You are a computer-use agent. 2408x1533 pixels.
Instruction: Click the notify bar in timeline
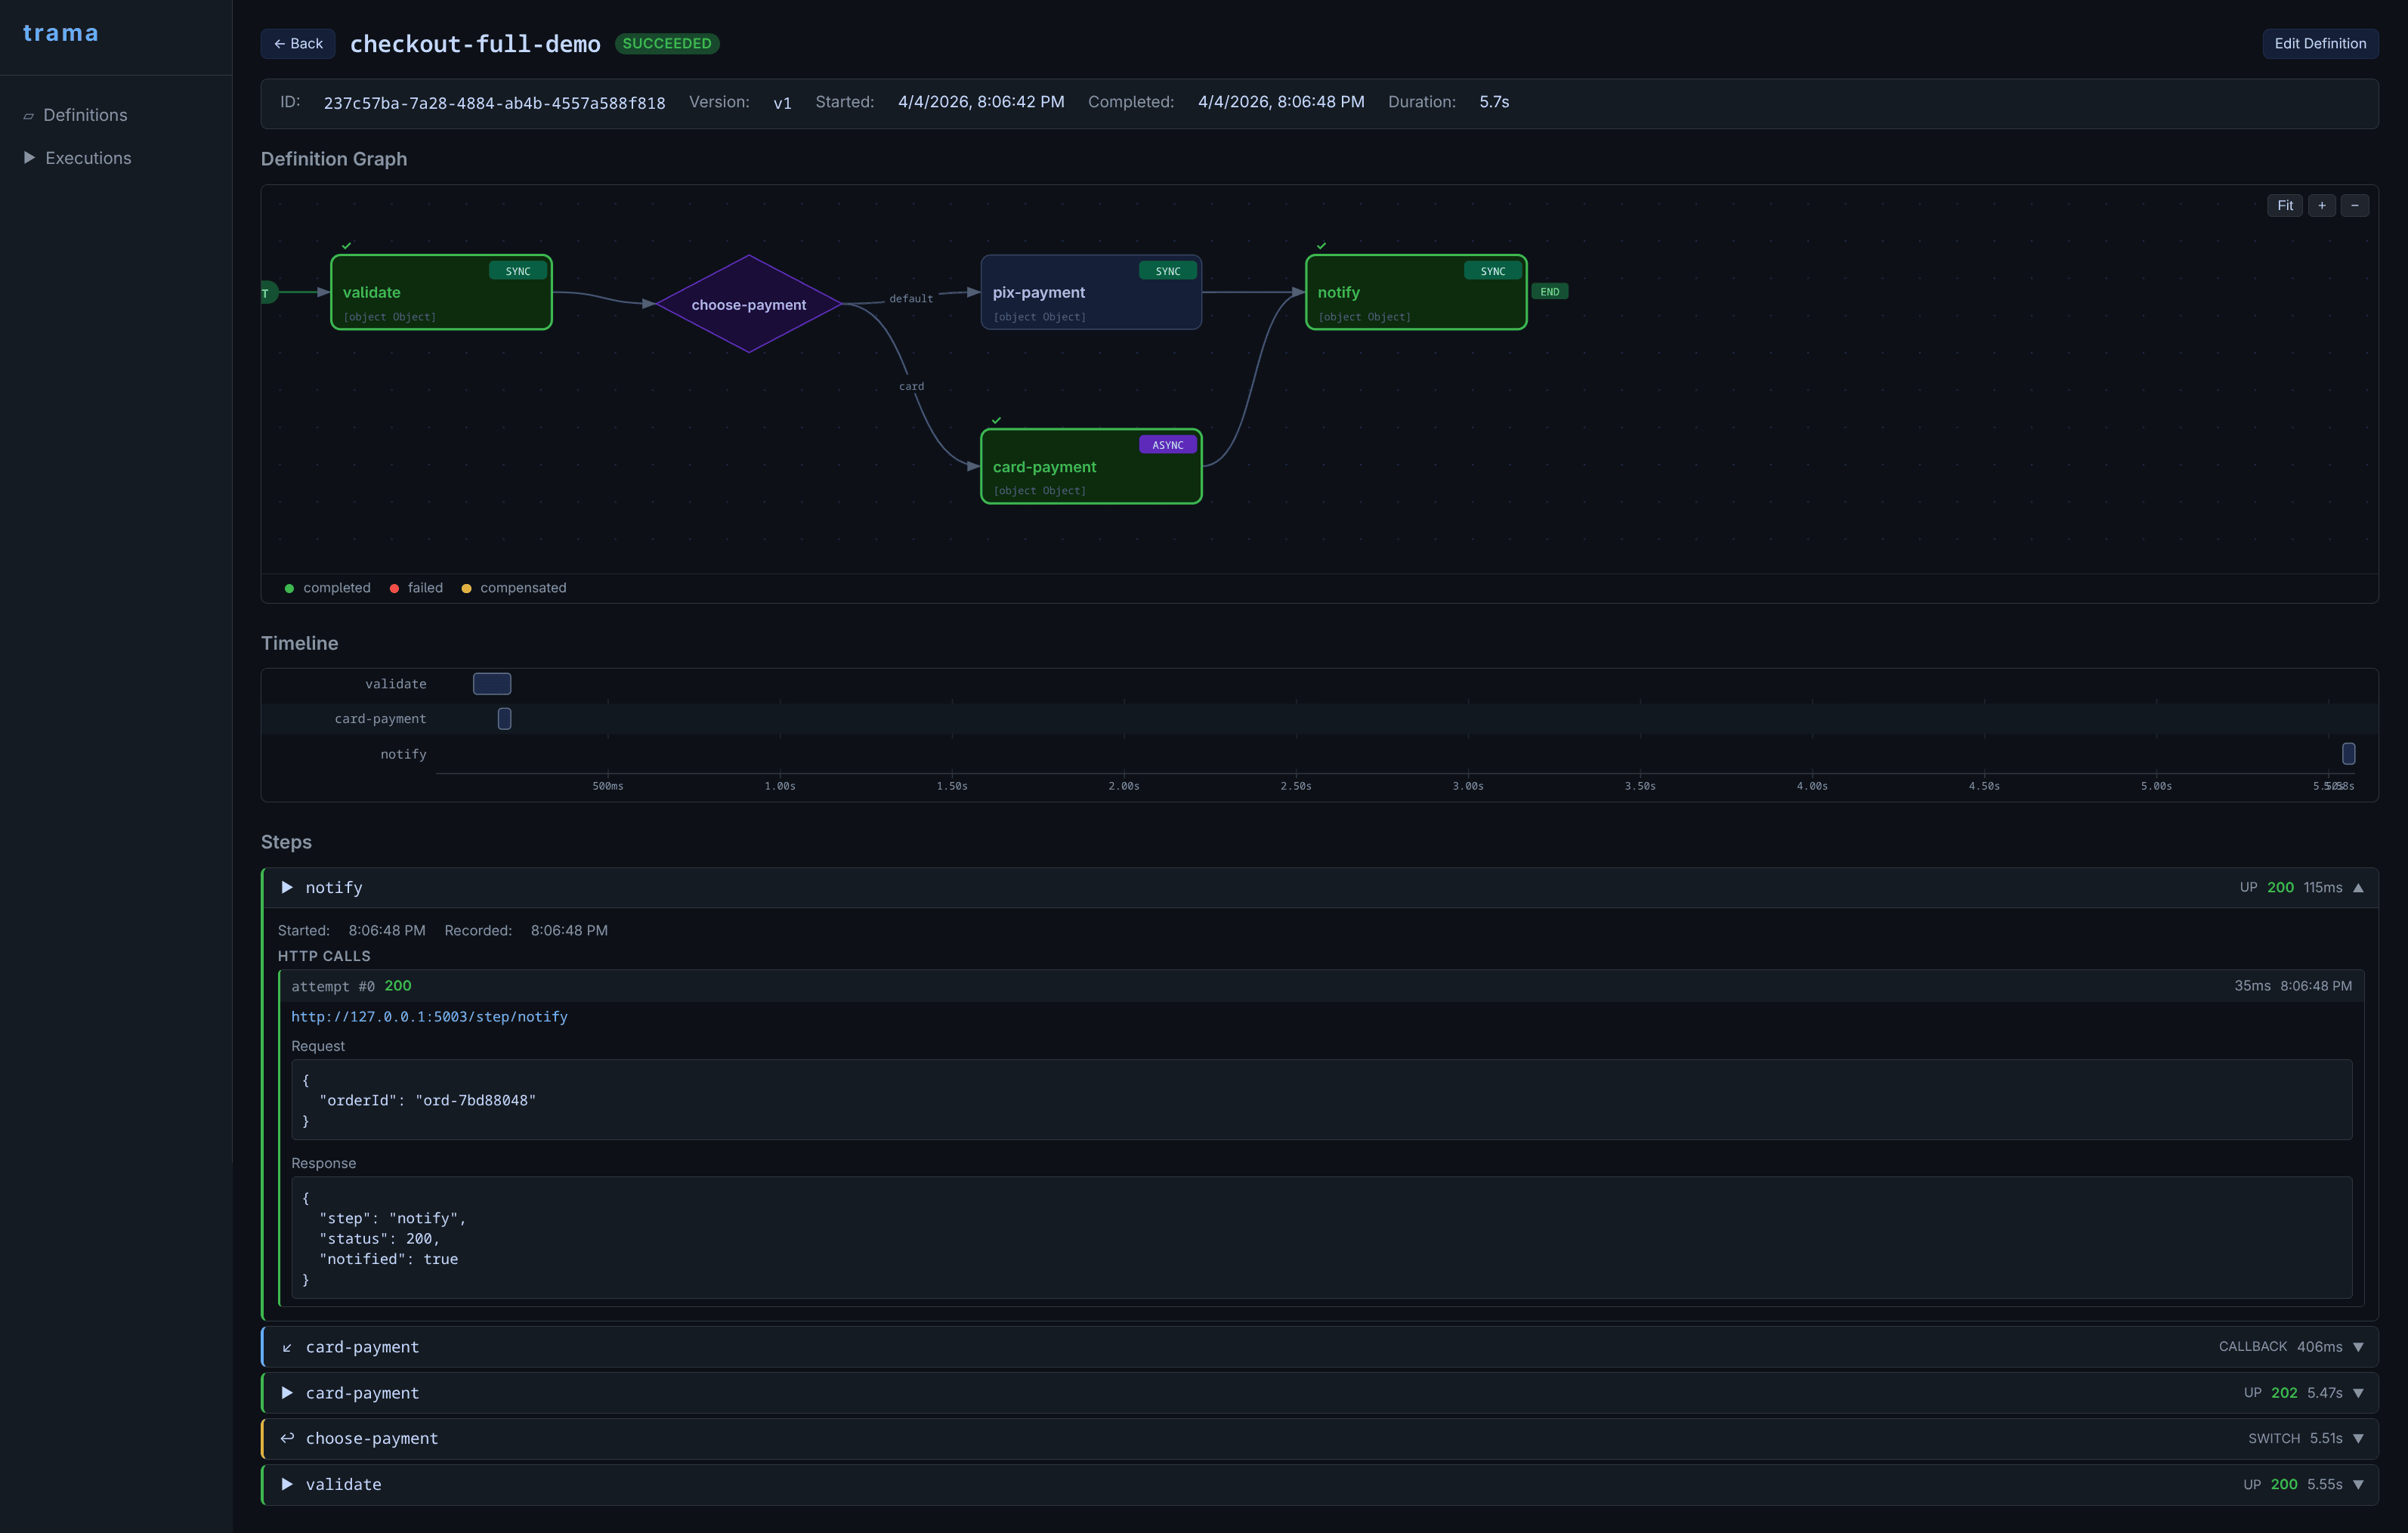click(2348, 754)
